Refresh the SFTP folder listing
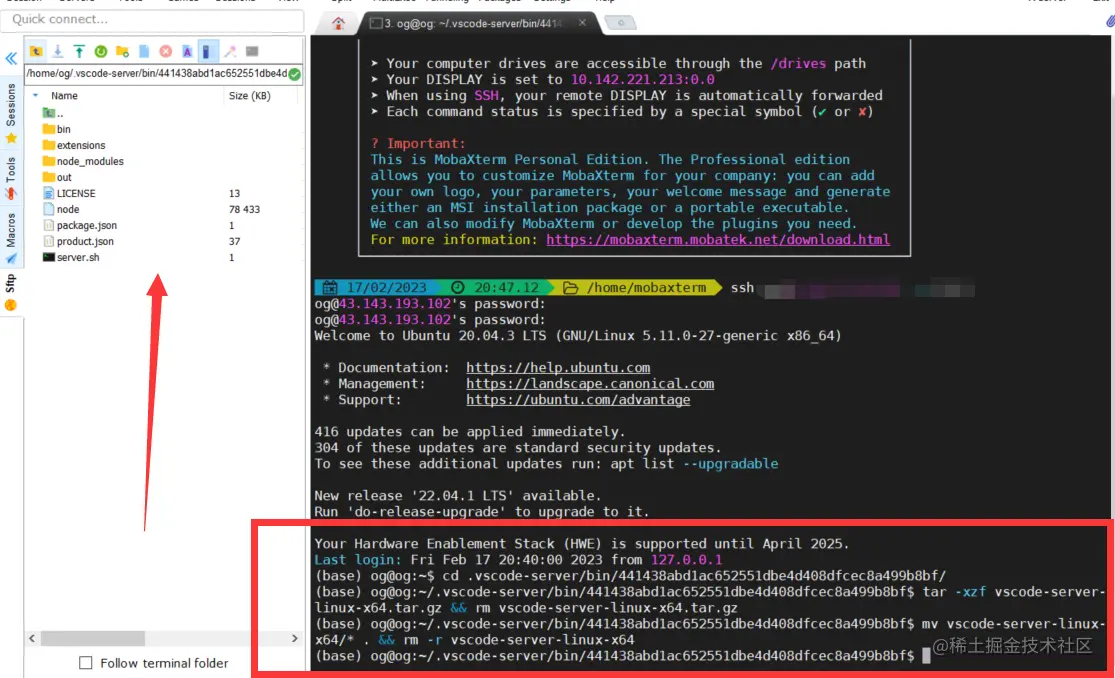The width and height of the screenshot is (1115, 678). (x=101, y=51)
